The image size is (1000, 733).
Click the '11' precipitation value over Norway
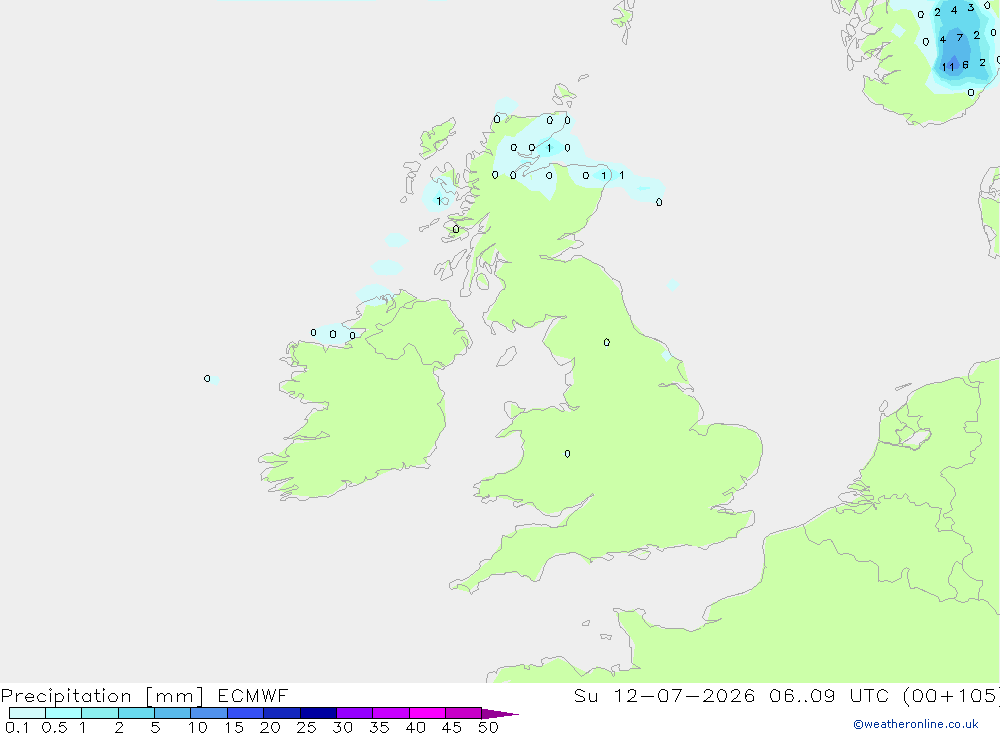click(x=948, y=67)
